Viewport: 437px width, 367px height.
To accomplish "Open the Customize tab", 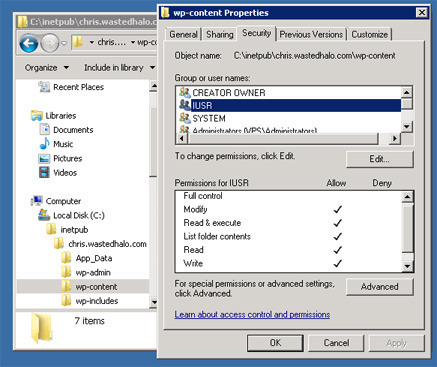I will (x=370, y=34).
